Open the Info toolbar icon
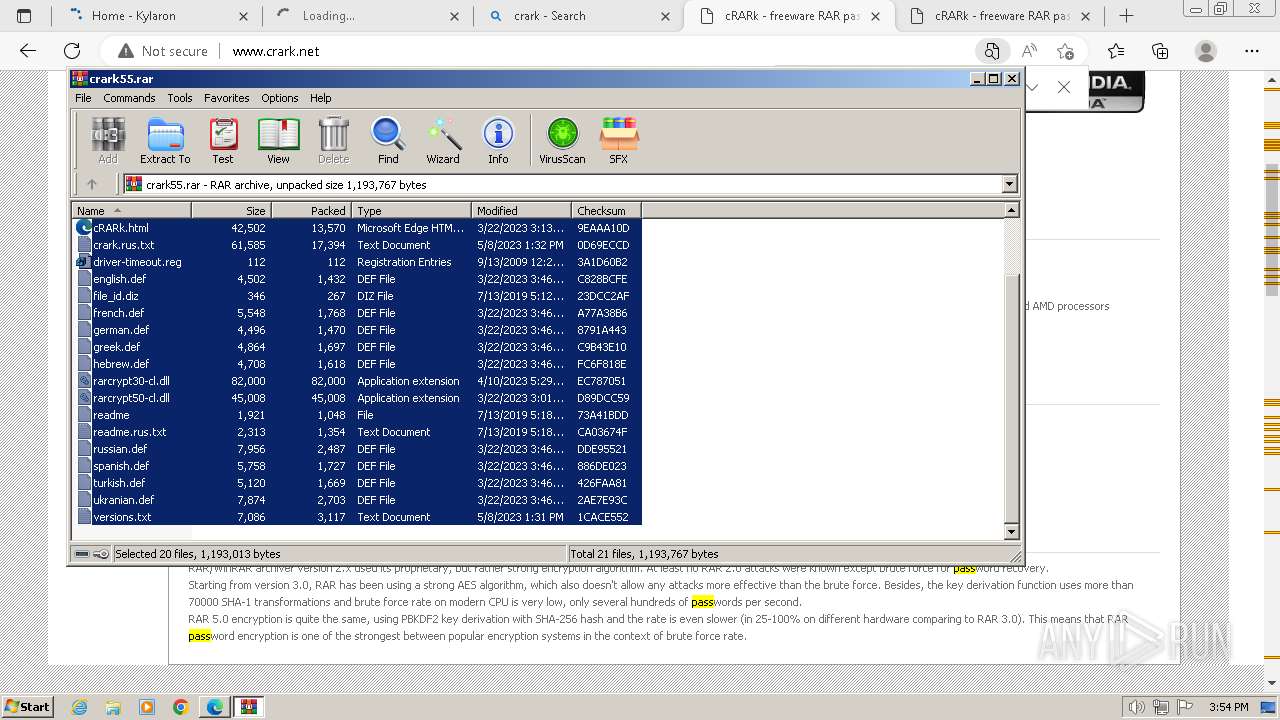 click(x=498, y=141)
